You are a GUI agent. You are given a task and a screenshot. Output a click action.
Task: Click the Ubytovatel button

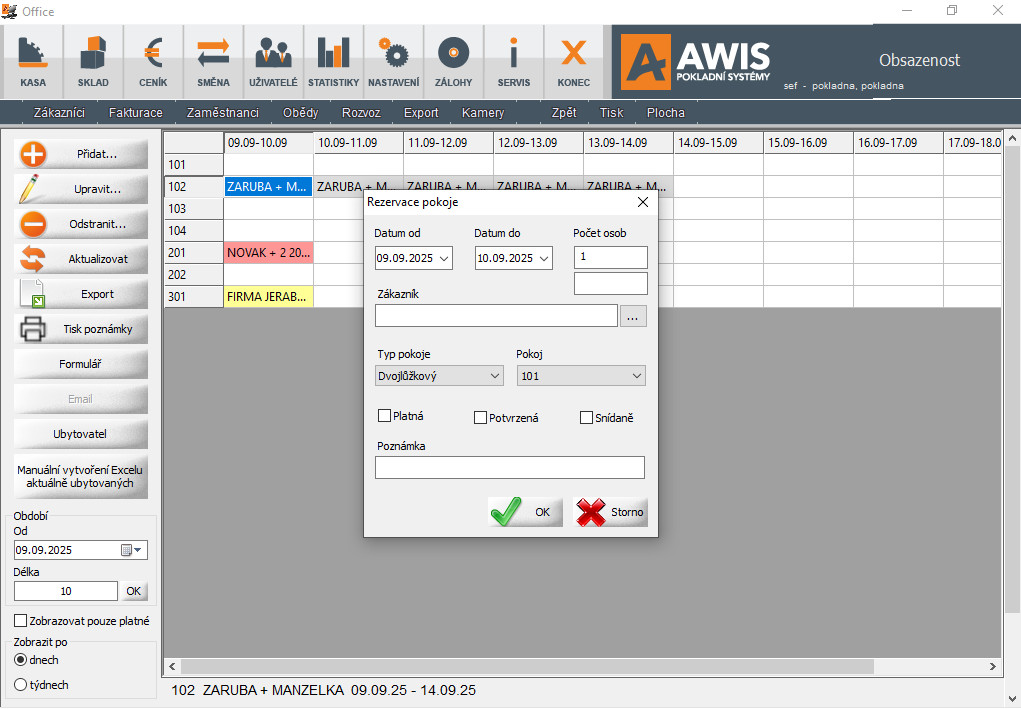click(x=81, y=434)
